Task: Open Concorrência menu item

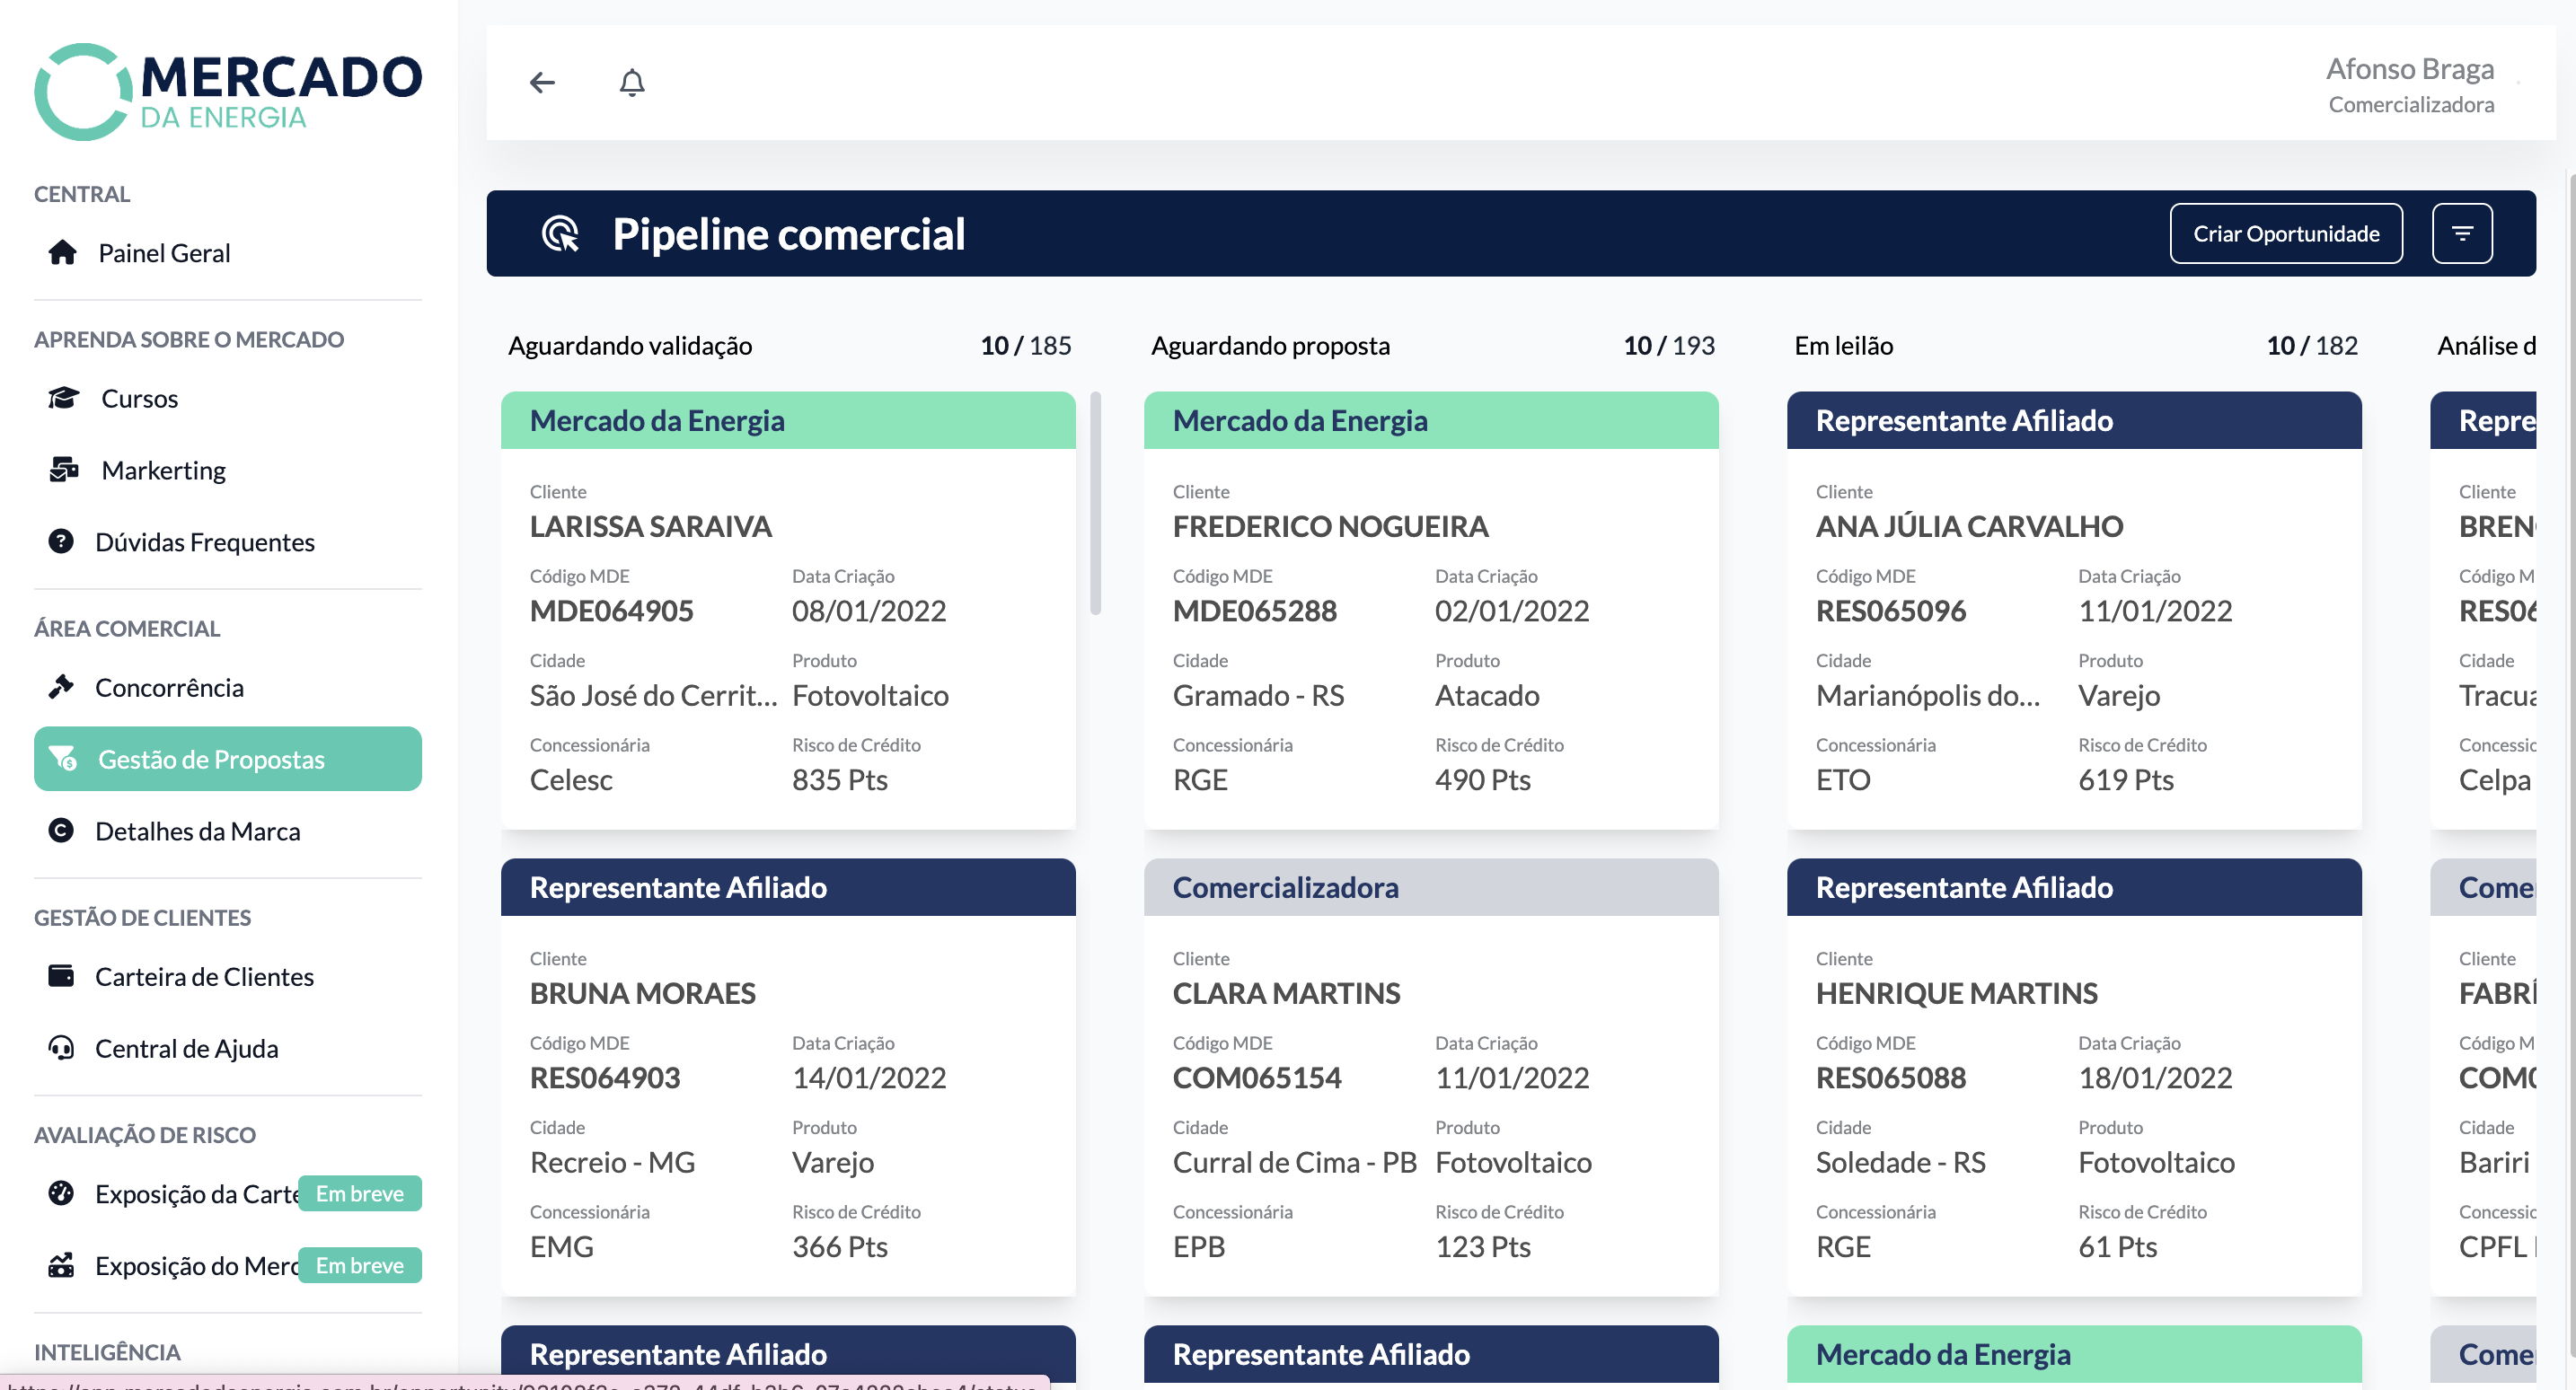Action: coord(228,687)
